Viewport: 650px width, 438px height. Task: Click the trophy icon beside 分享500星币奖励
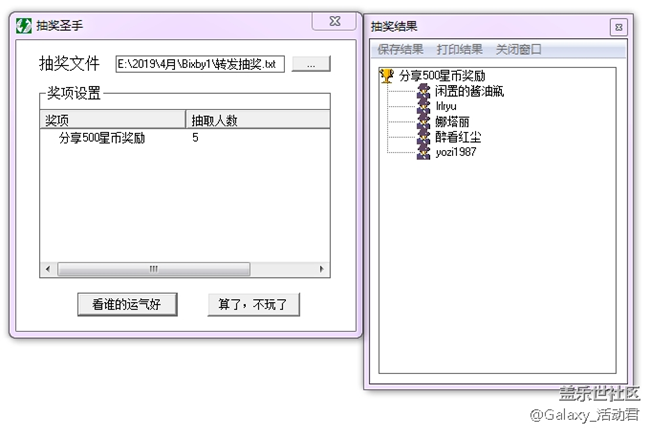[386, 76]
